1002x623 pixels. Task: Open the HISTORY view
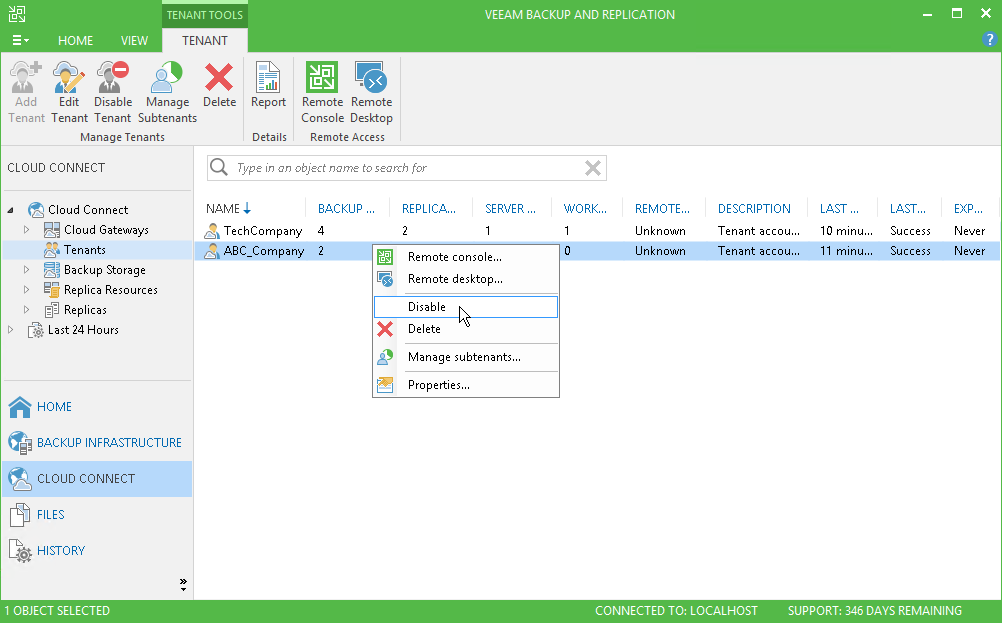(x=97, y=551)
